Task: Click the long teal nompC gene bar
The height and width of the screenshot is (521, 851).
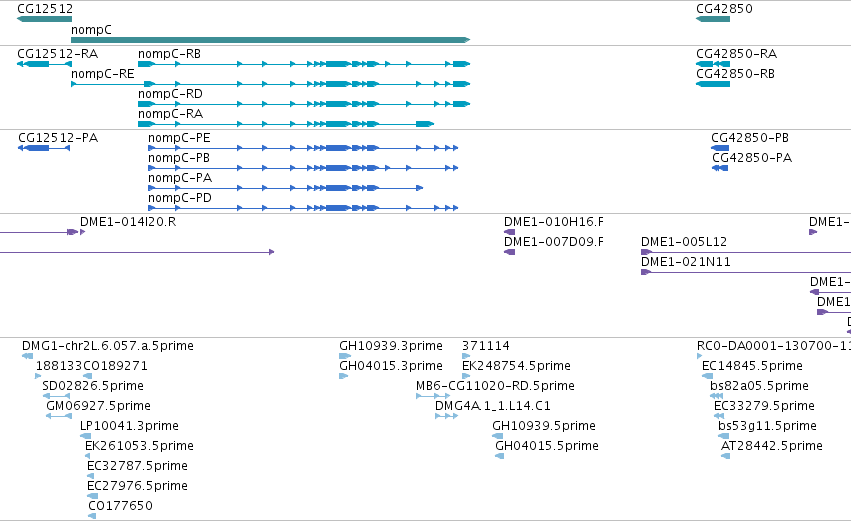Action: pyautogui.click(x=270, y=40)
